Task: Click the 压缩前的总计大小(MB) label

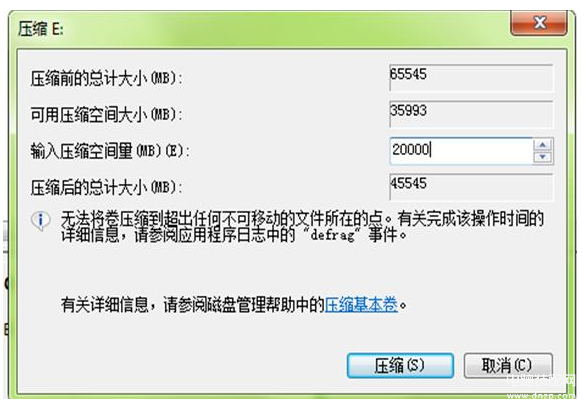Action: (107, 79)
